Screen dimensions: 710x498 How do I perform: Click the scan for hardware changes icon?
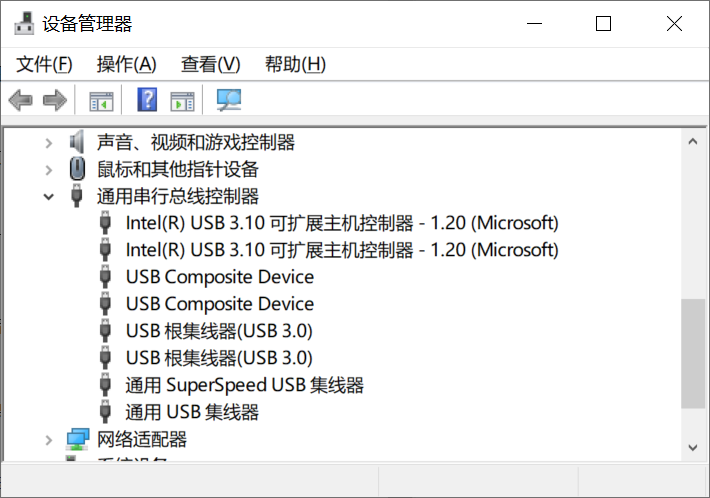coord(229,100)
